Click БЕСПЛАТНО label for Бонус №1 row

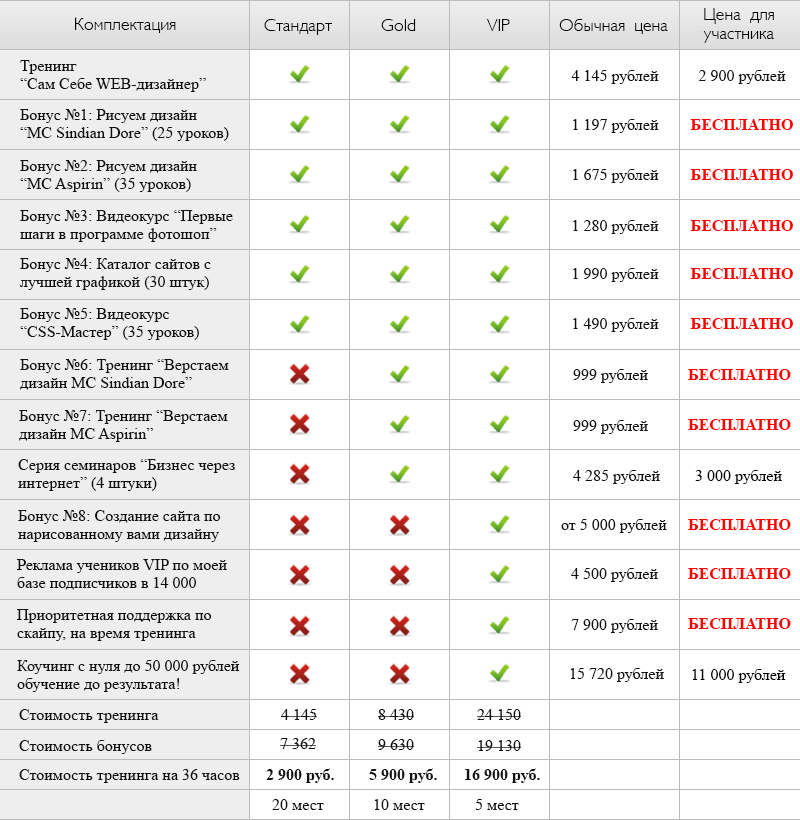click(x=741, y=125)
